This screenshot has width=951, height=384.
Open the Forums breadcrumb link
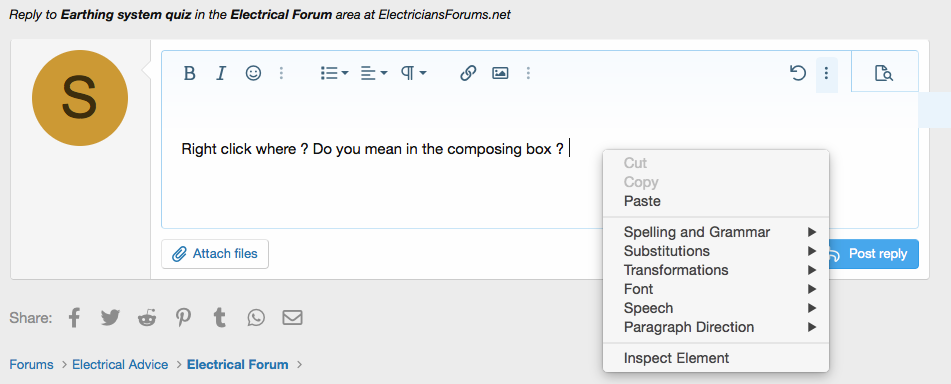click(x=32, y=365)
